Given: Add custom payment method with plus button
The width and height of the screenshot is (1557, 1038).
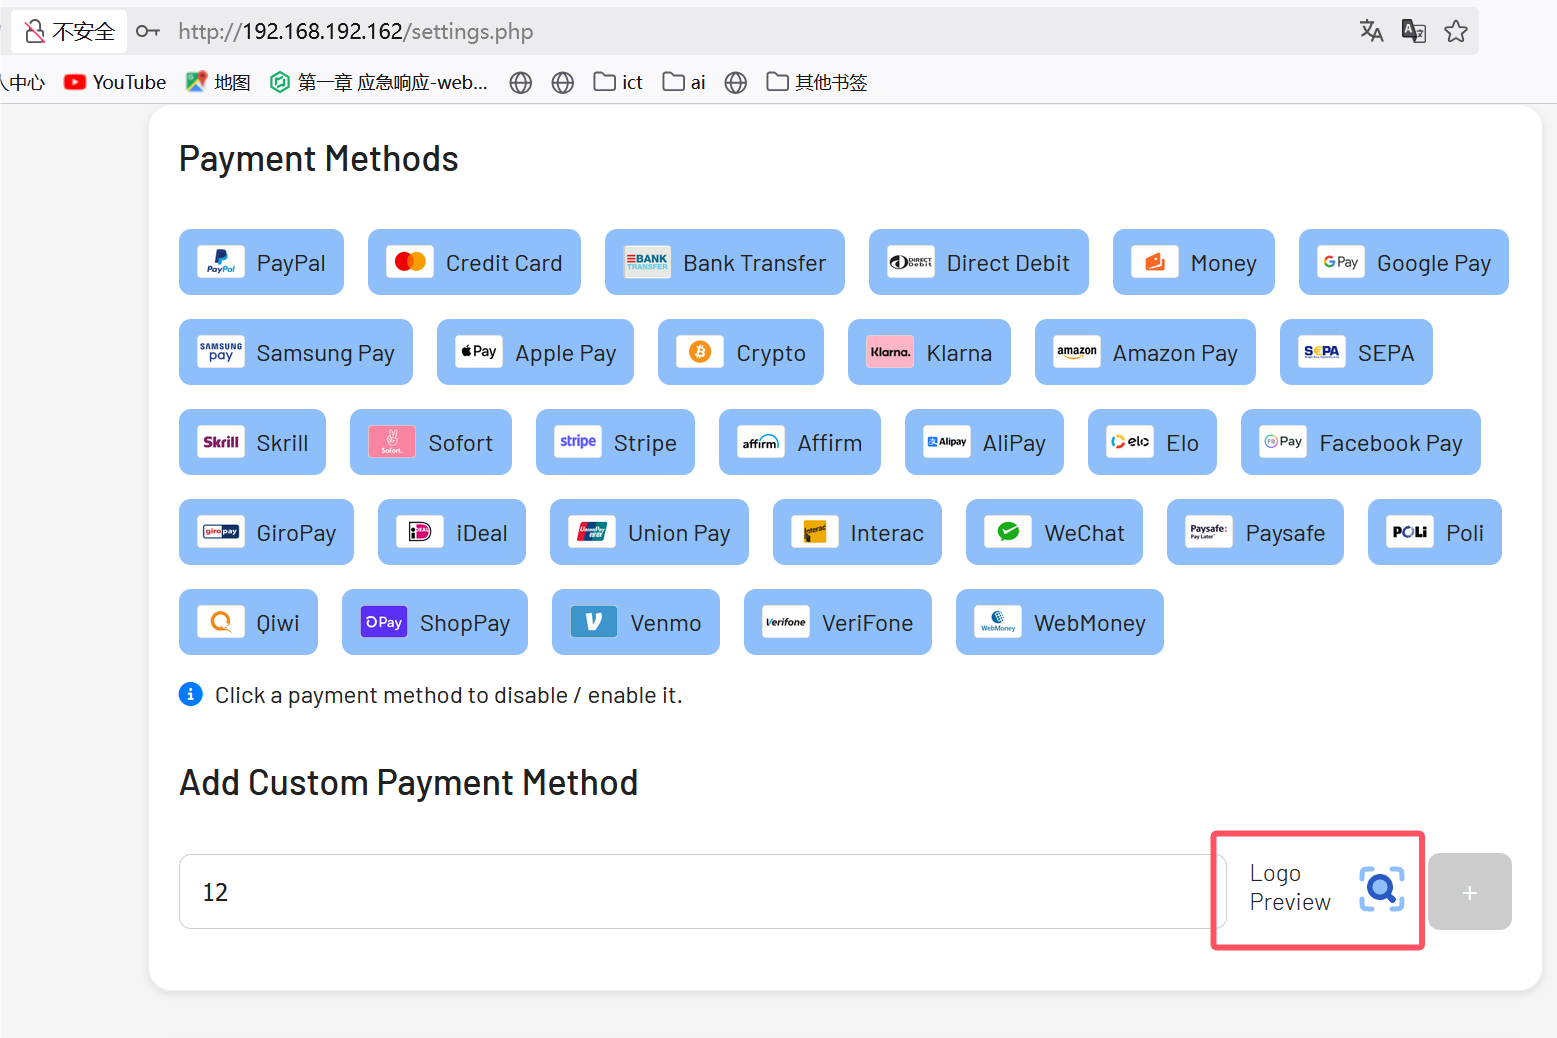Looking at the screenshot, I should pos(1469,892).
